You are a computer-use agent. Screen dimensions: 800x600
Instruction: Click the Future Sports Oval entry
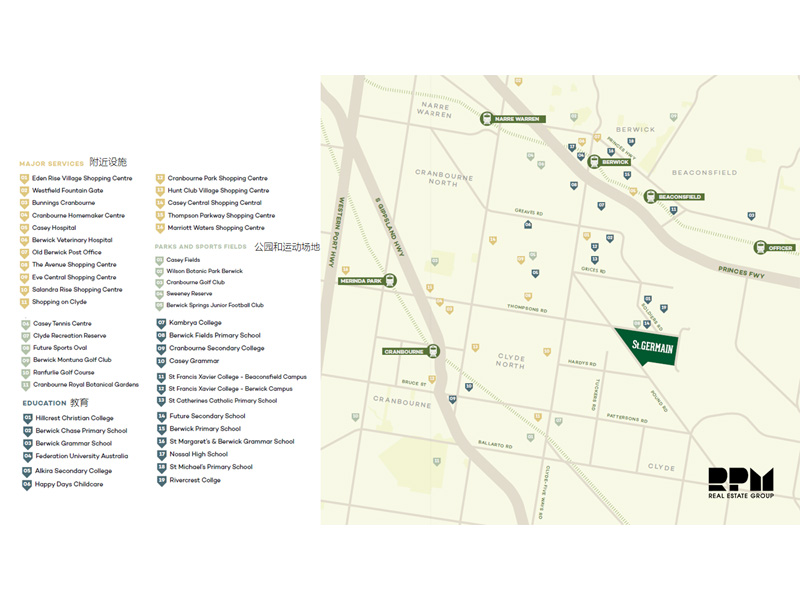pyautogui.click(x=60, y=347)
